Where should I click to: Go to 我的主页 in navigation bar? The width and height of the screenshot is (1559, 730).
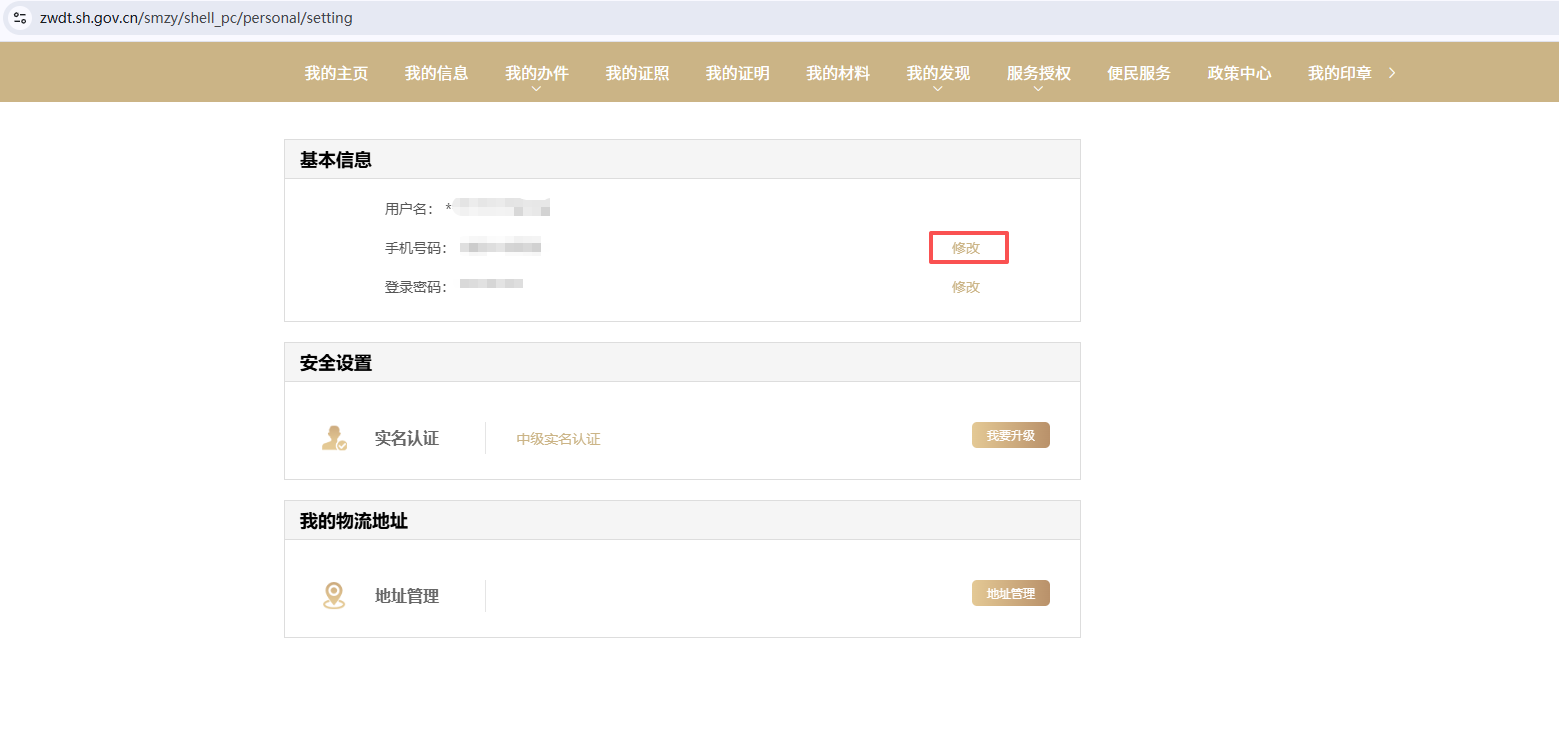[336, 73]
